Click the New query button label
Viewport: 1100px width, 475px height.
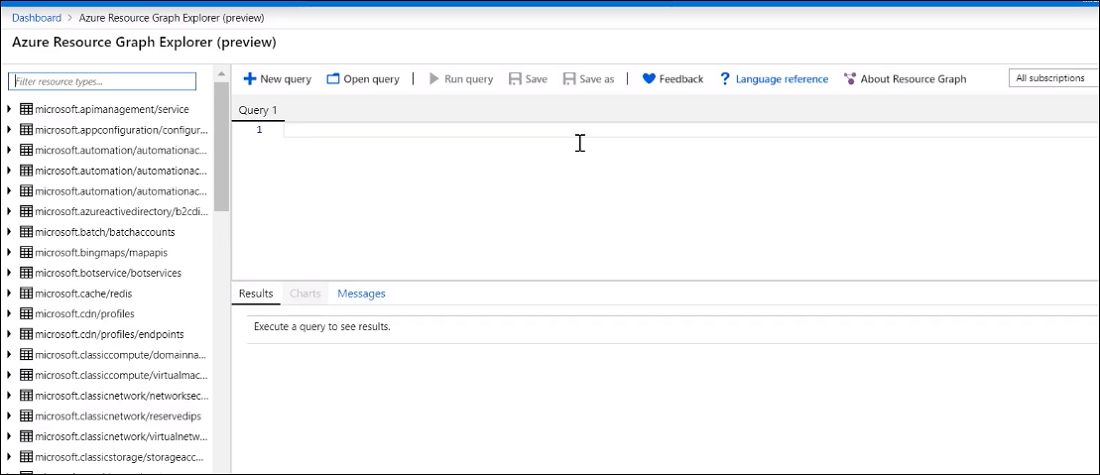pyautogui.click(x=286, y=79)
